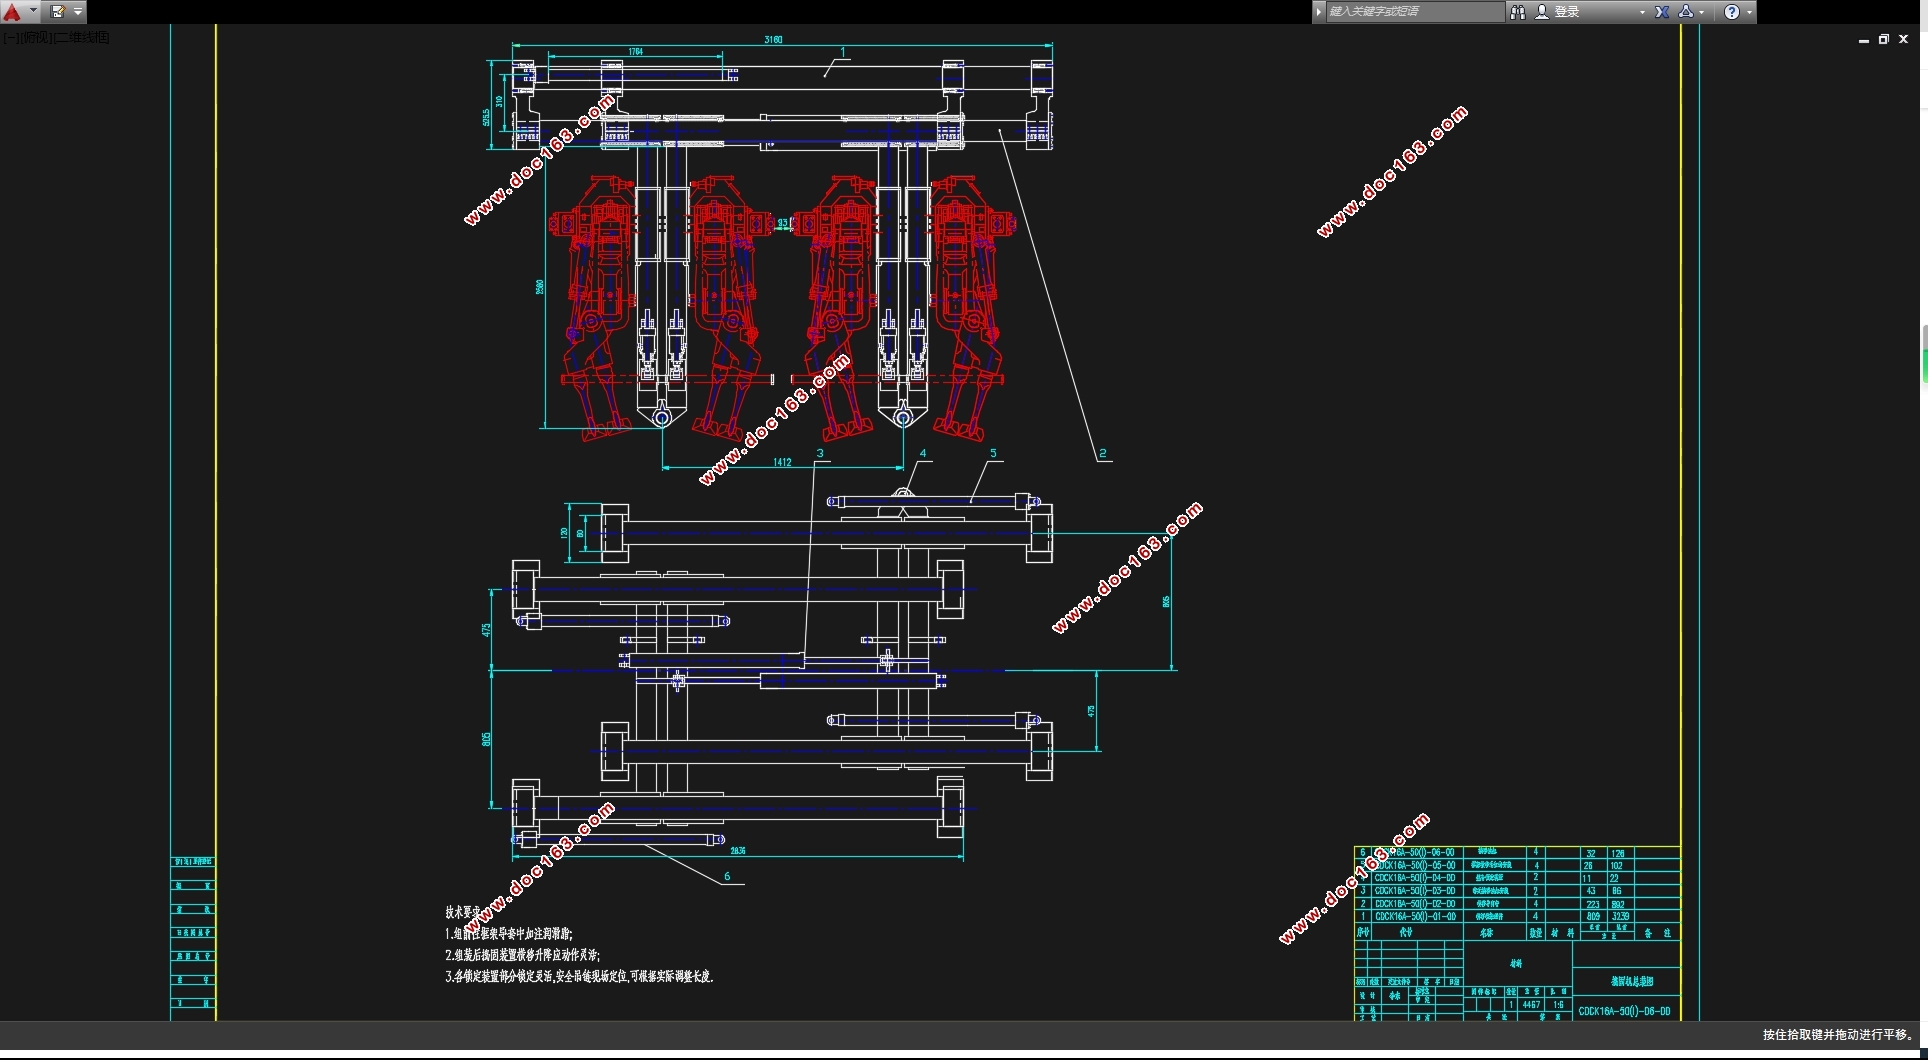Viewport: 1928px width, 1060px height.
Task: Select the 3160 dimension at top
Action: coord(773,40)
